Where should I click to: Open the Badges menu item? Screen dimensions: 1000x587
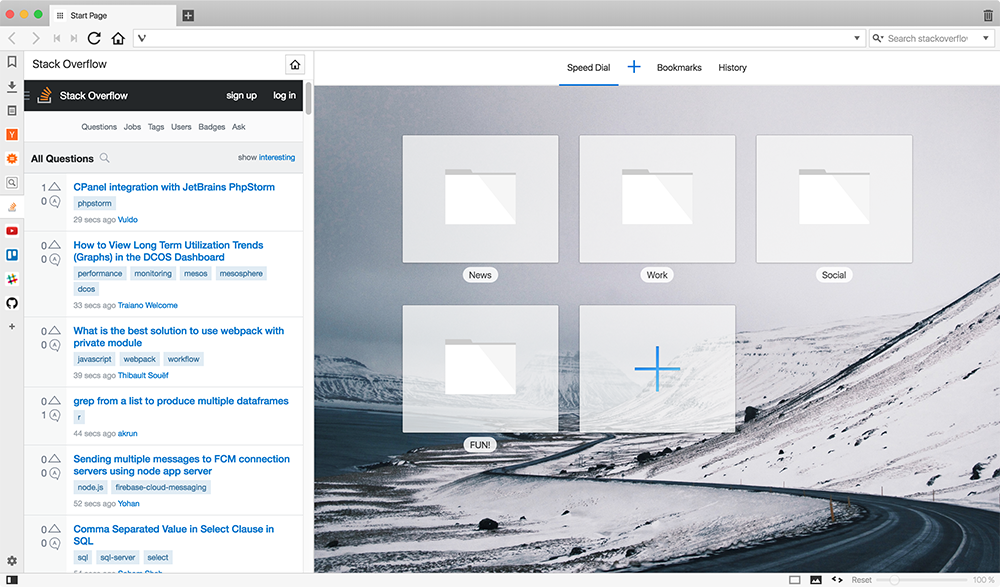point(212,127)
